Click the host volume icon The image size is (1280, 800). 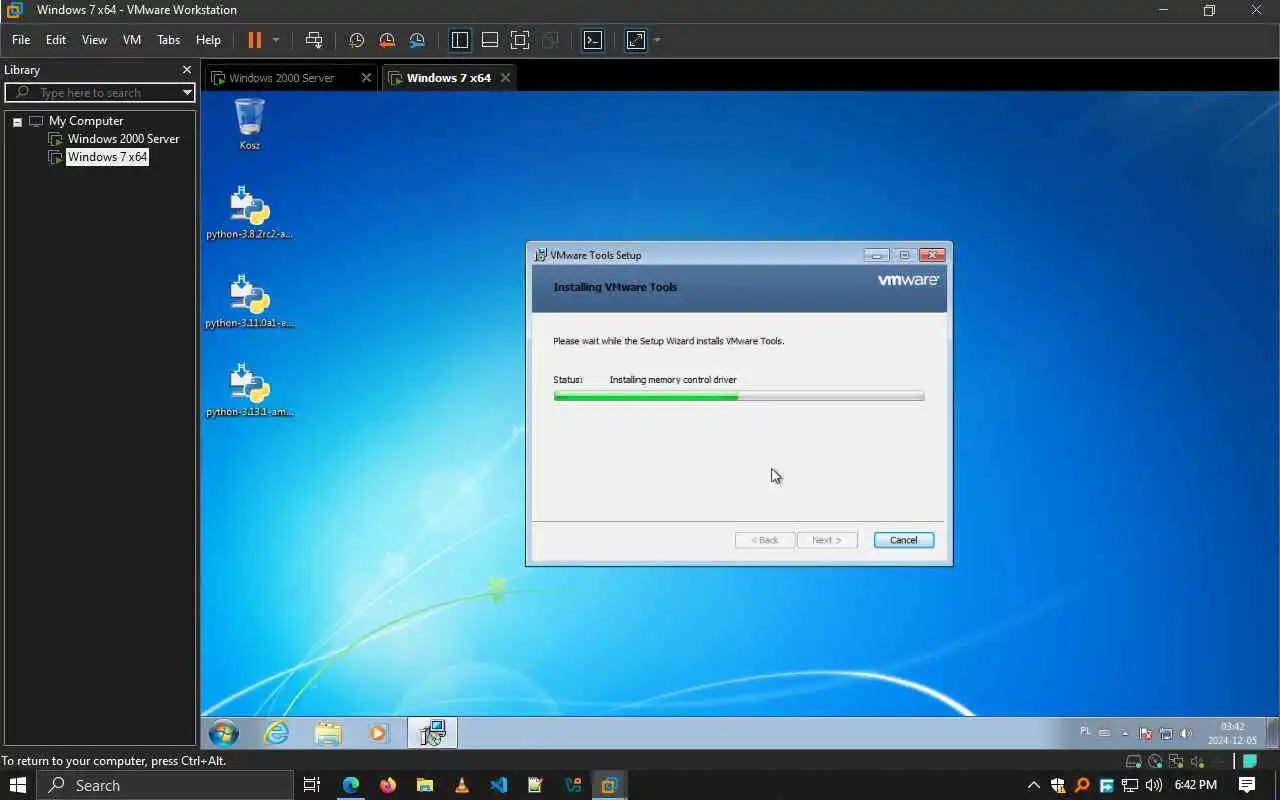[1154, 785]
